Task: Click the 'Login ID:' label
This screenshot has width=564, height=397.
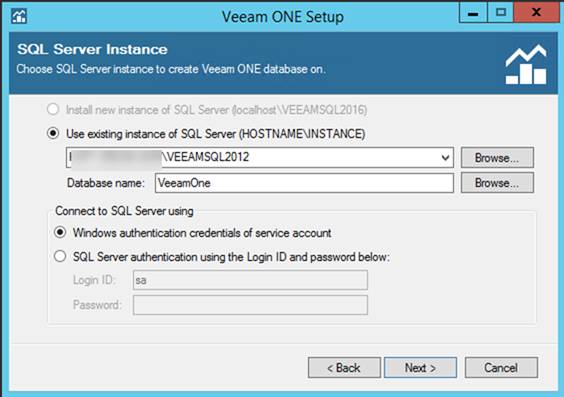Action: click(94, 280)
